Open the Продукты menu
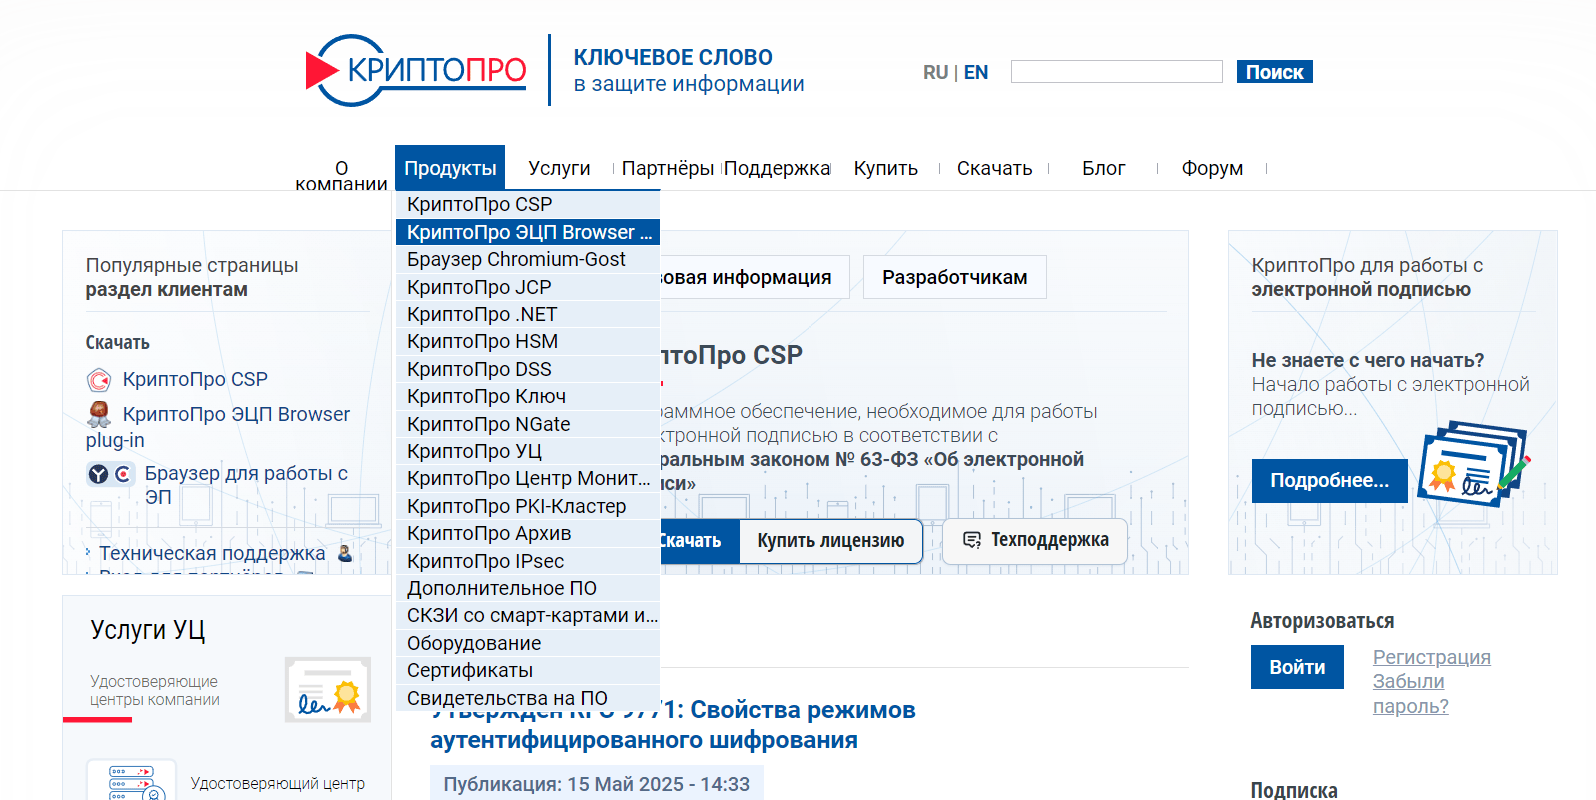1596x800 pixels. 450,168
